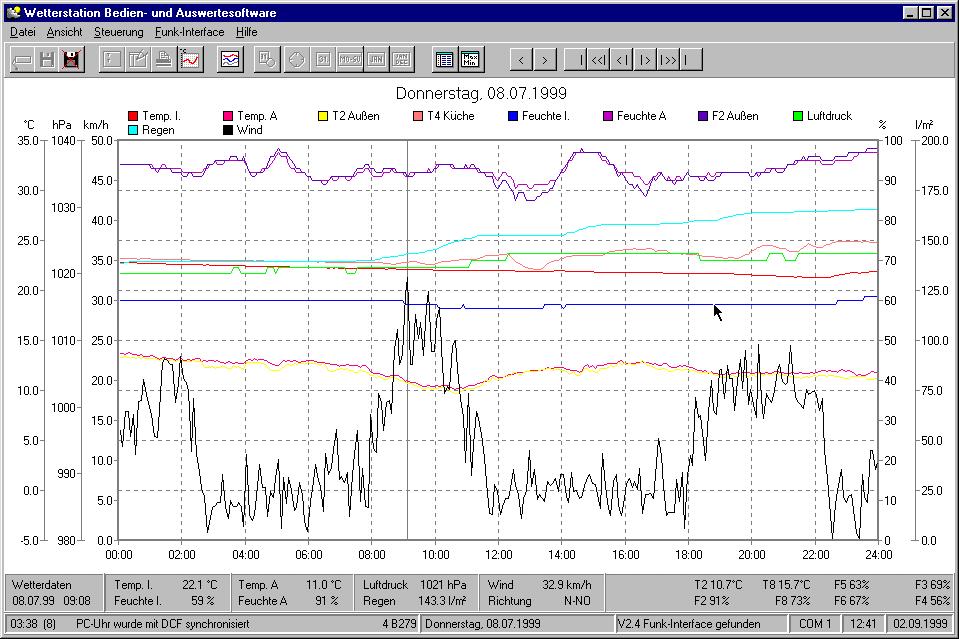Open the temperature curve chart icon
The width and height of the screenshot is (959, 639).
(x=190, y=60)
